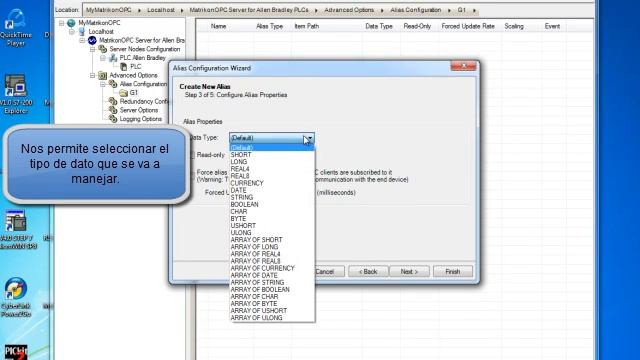The width and height of the screenshot is (640, 360).
Task: Open S7-200 Explorer desktop shortcut
Action: click(16, 95)
